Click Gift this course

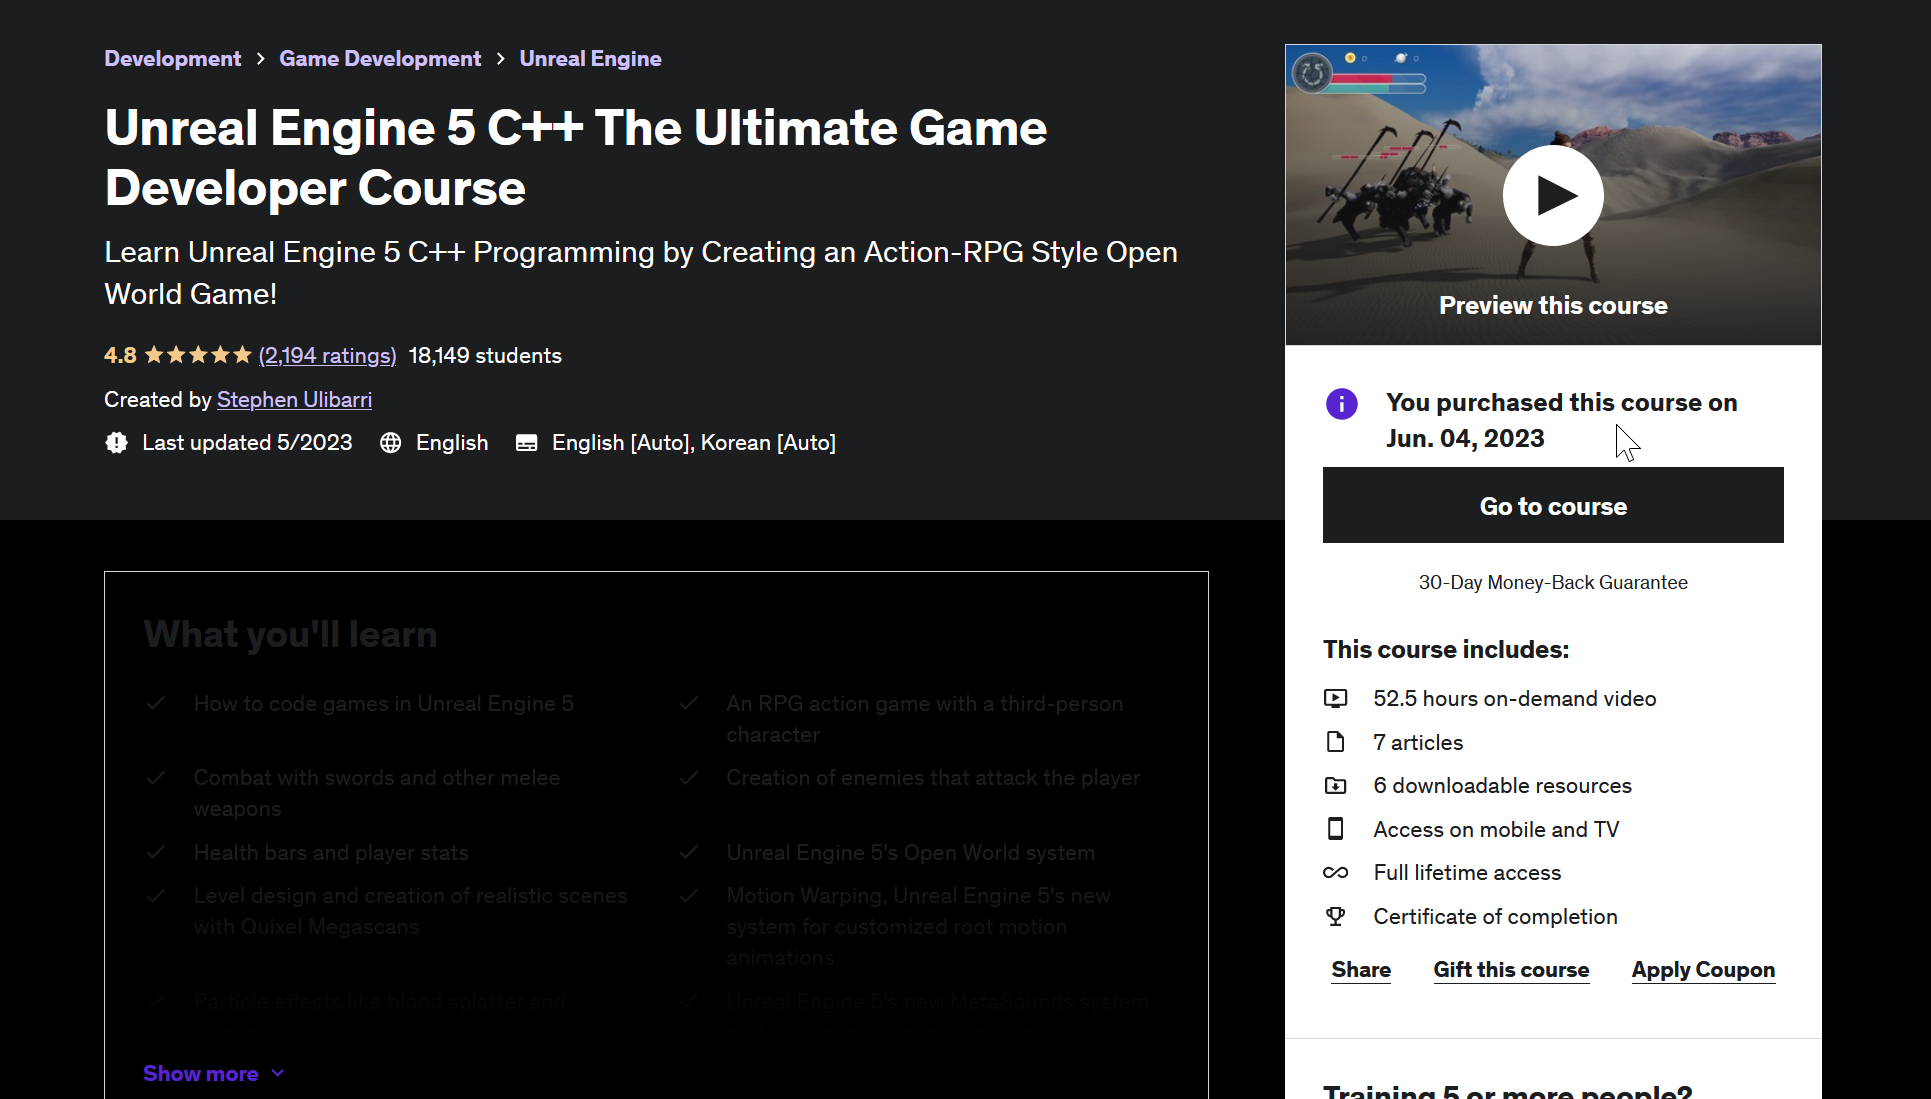(x=1511, y=970)
